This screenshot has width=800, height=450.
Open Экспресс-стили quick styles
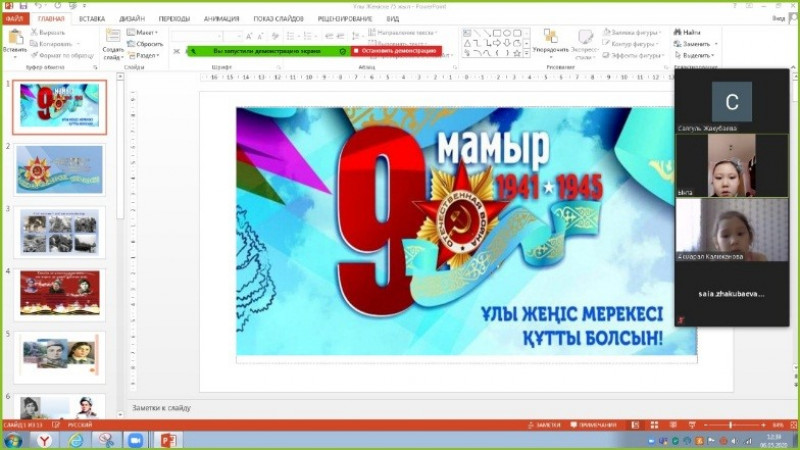[x=584, y=44]
